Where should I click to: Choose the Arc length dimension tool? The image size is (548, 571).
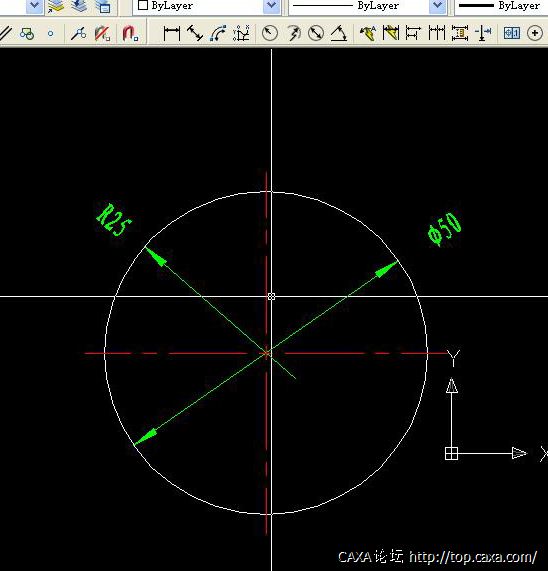pos(218,33)
